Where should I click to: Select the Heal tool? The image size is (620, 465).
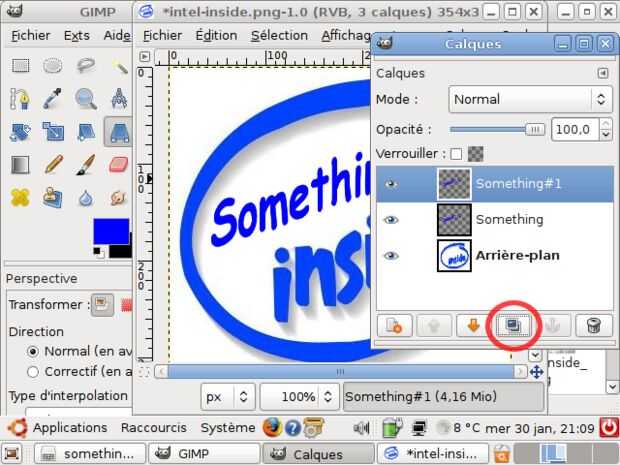pos(20,197)
